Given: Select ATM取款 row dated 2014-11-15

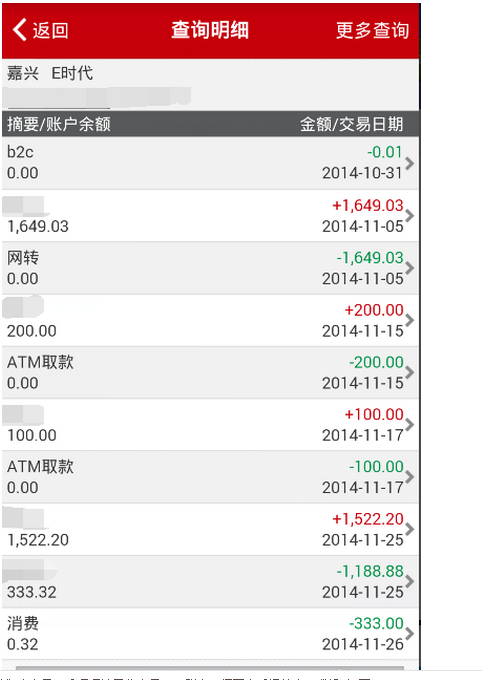Looking at the screenshot, I should [210, 373].
